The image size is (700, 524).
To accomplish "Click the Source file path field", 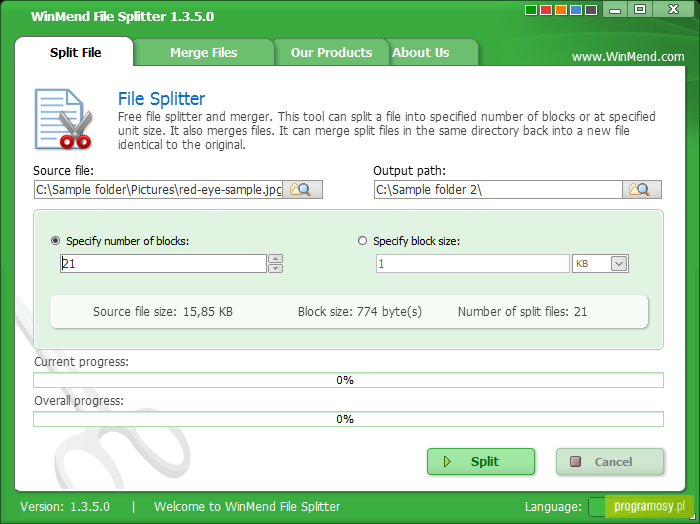I will click(x=158, y=190).
